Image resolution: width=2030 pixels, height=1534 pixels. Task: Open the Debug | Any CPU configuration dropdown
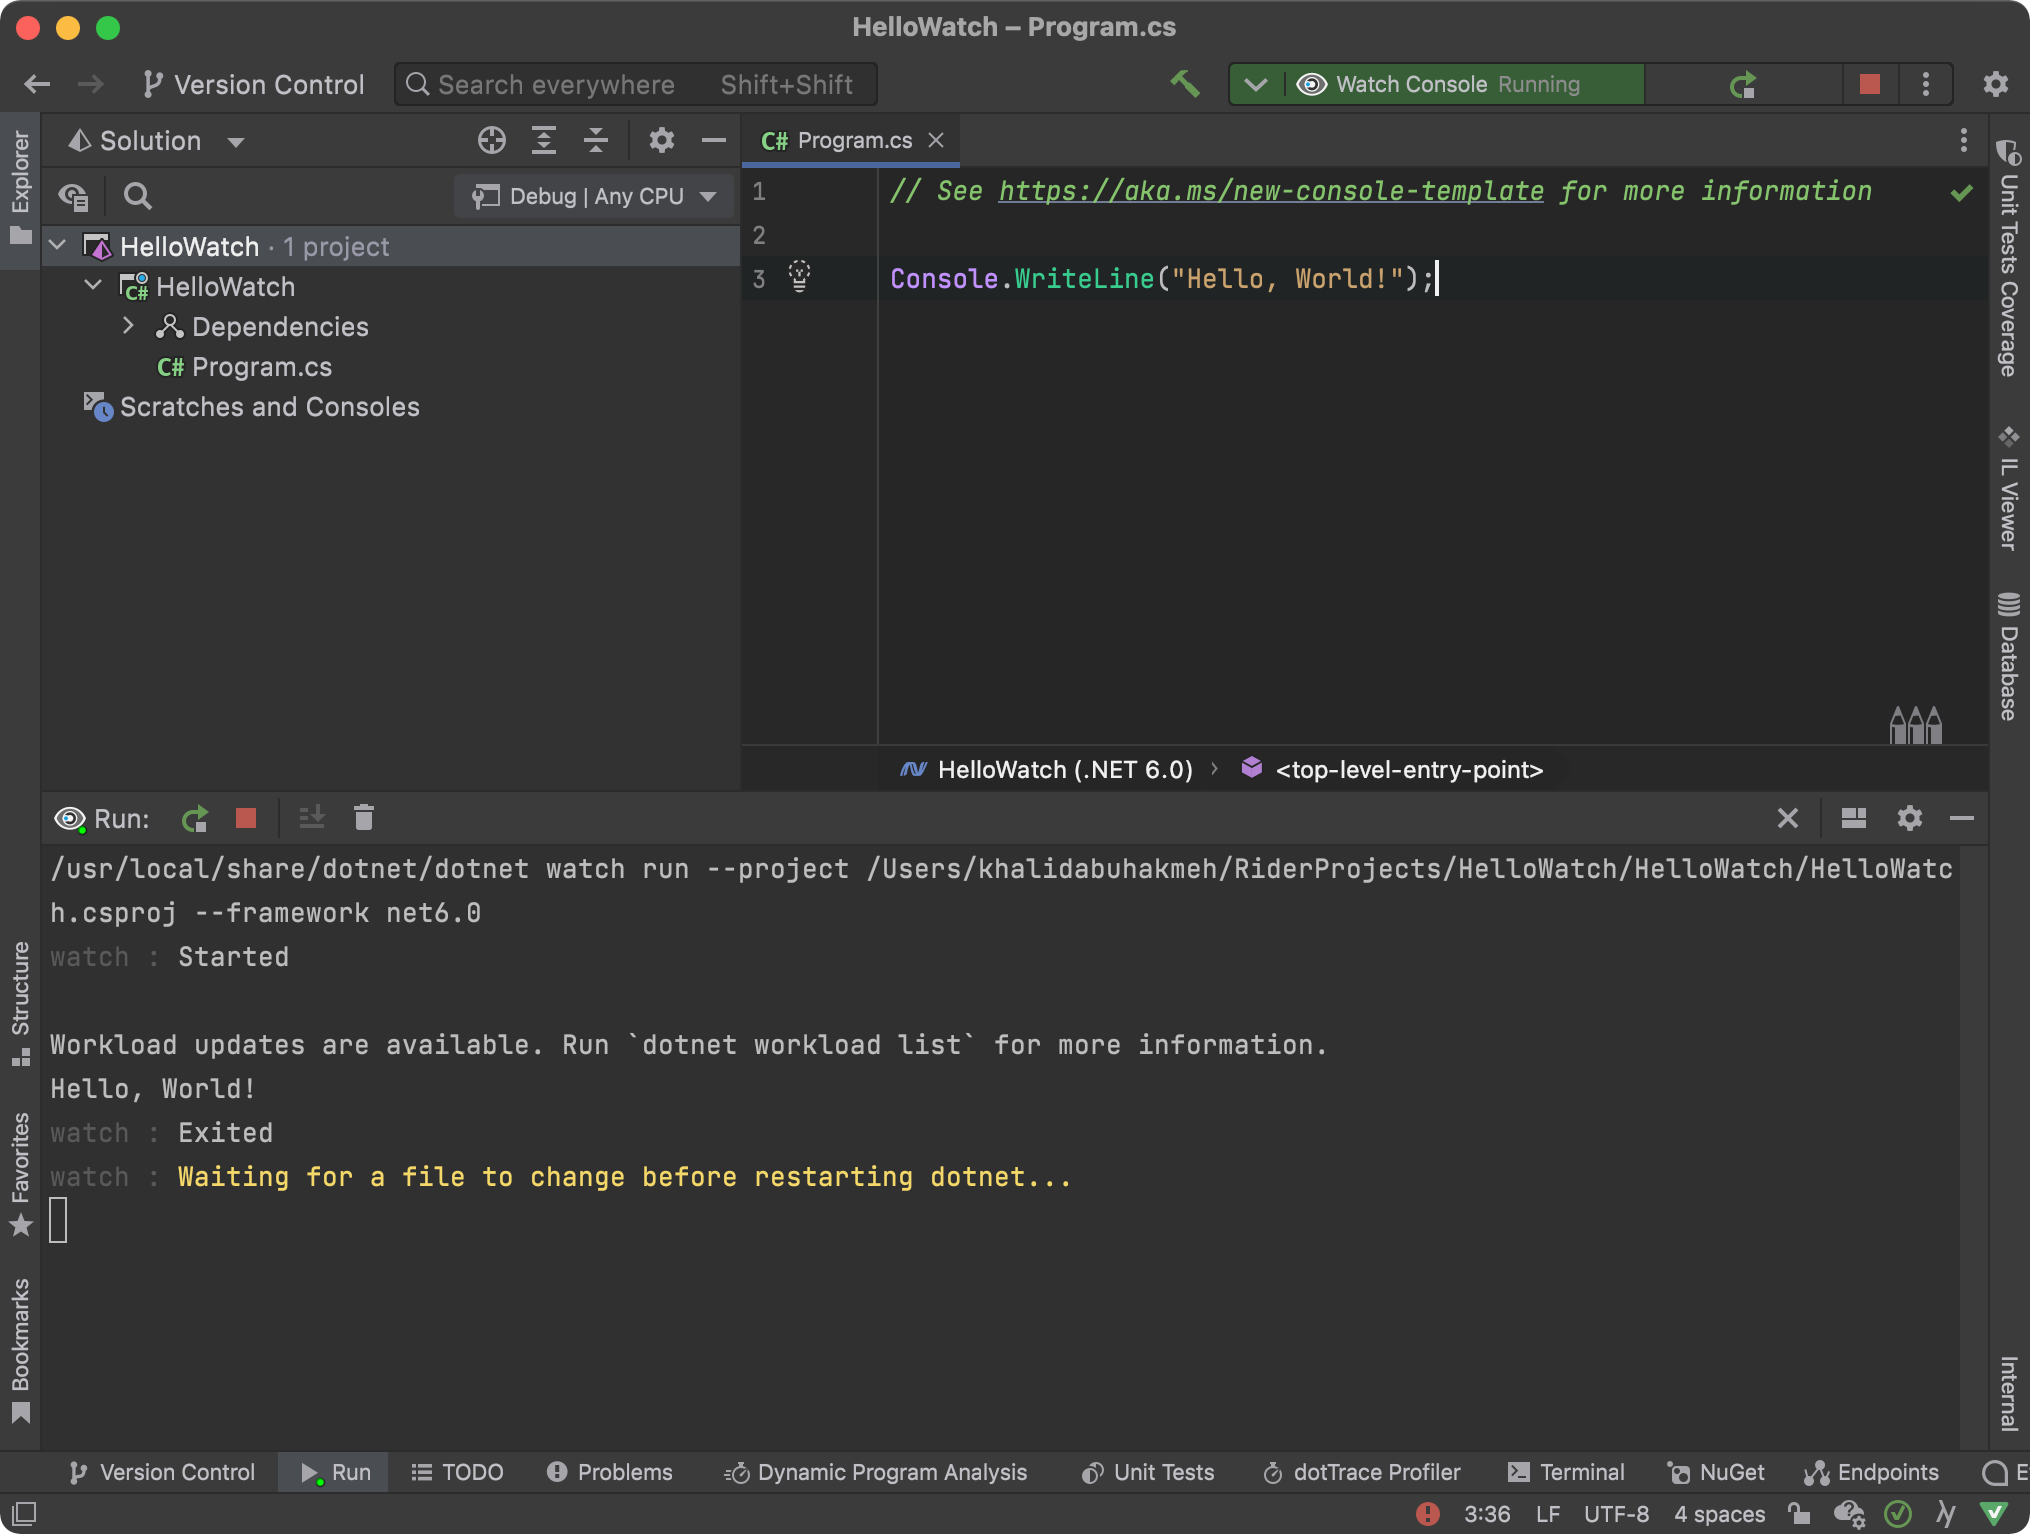click(x=595, y=196)
